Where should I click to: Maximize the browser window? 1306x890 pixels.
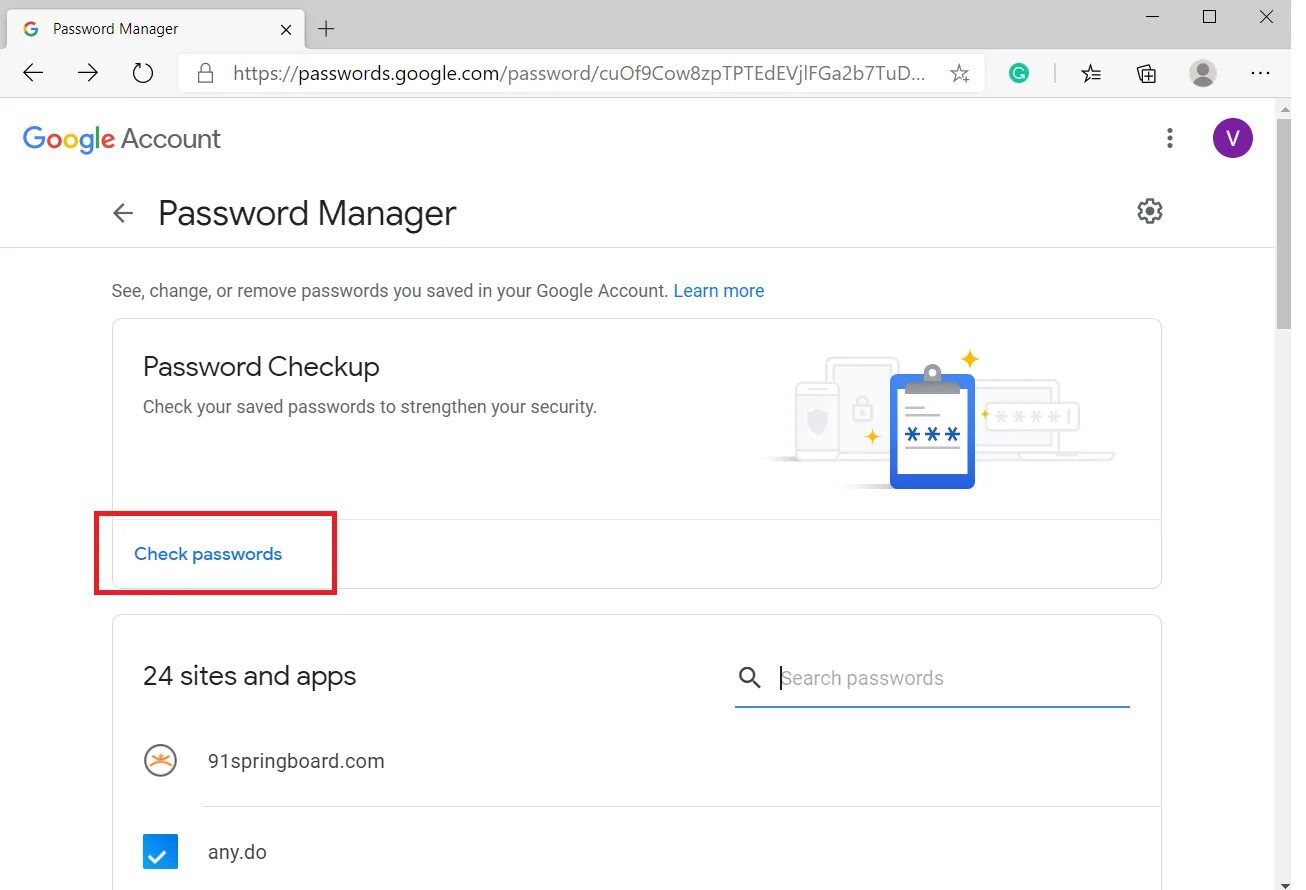point(1209,17)
